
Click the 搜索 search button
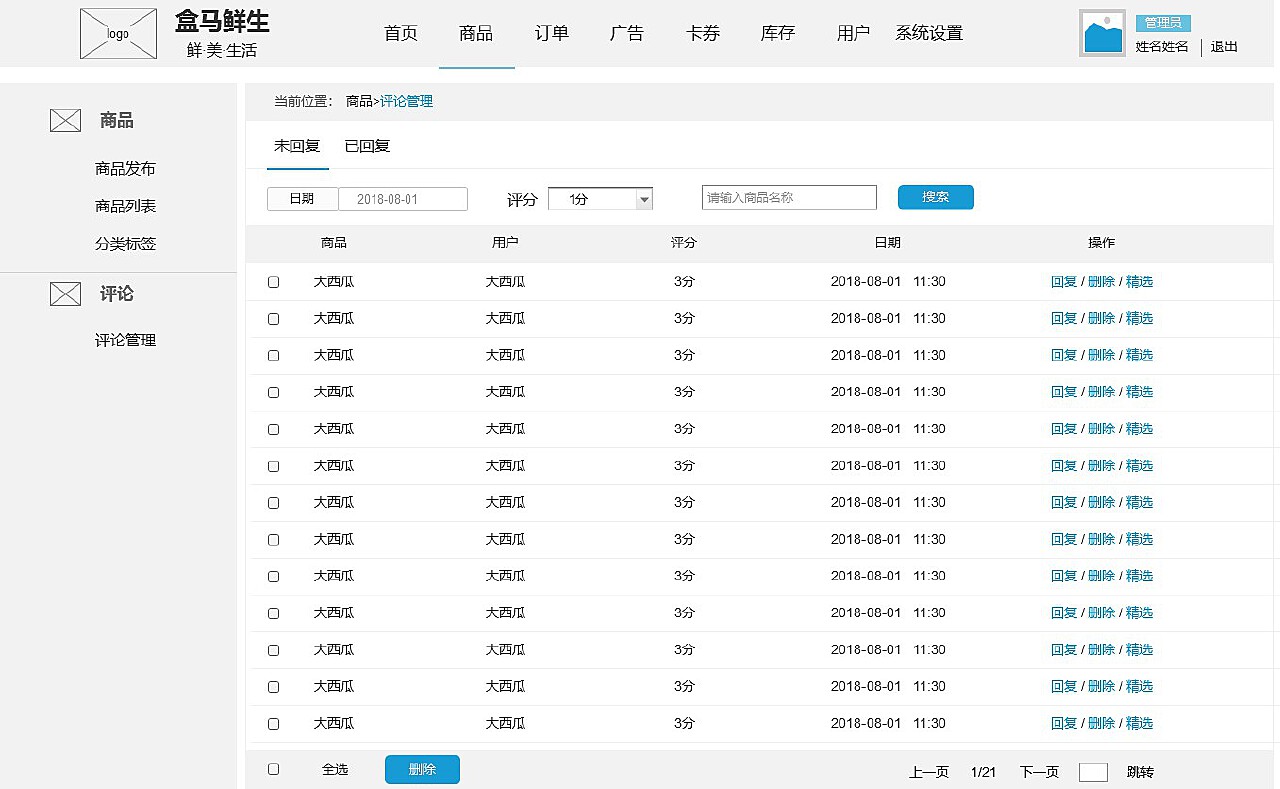click(935, 197)
